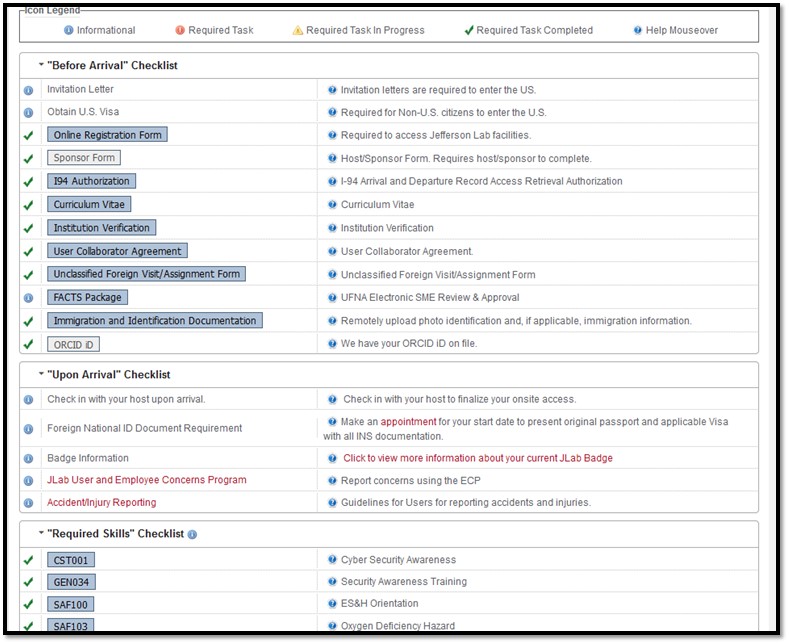Click "Report concerns using the ECP" text
Viewport: 789px width, 644px height.
411,480
